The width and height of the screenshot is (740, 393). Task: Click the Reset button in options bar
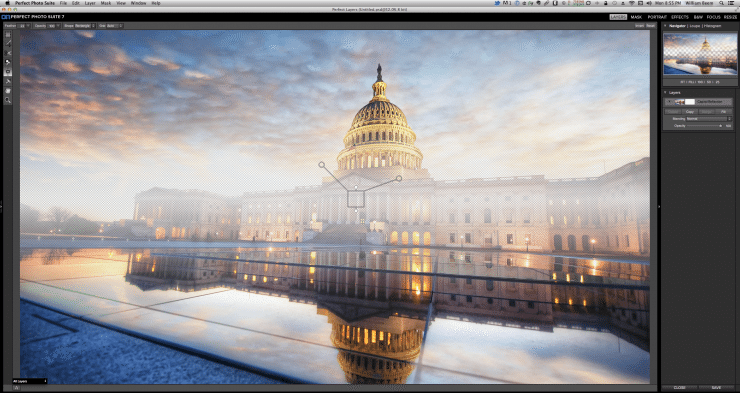(650, 26)
